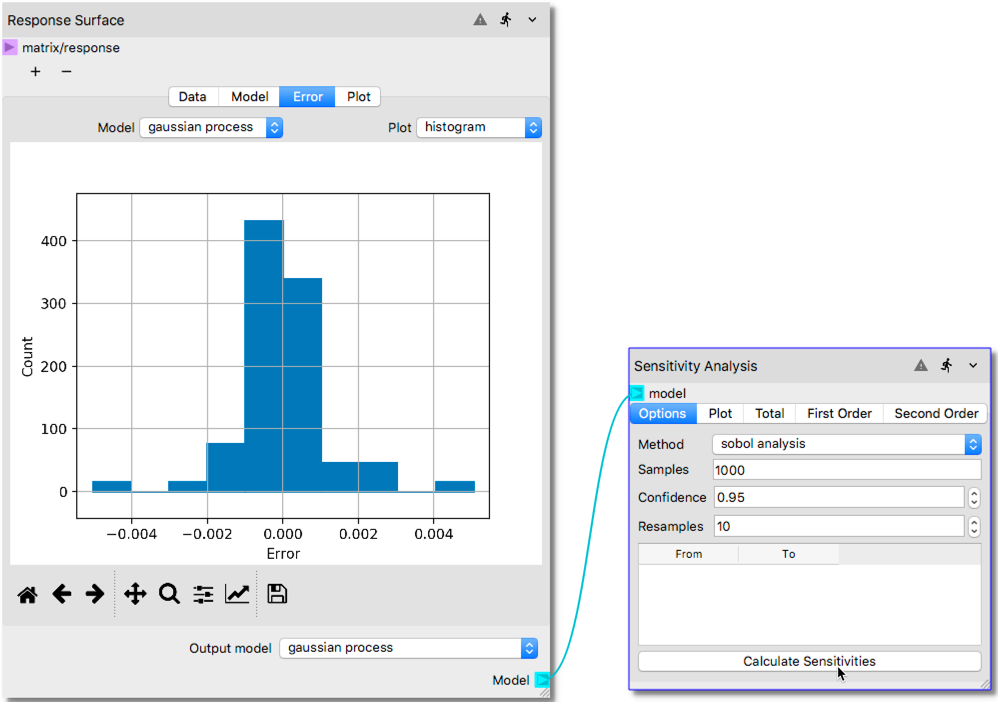Image resolution: width=998 pixels, height=702 pixels.
Task: Open the Model dropdown showing gaussian process
Action: [211, 128]
